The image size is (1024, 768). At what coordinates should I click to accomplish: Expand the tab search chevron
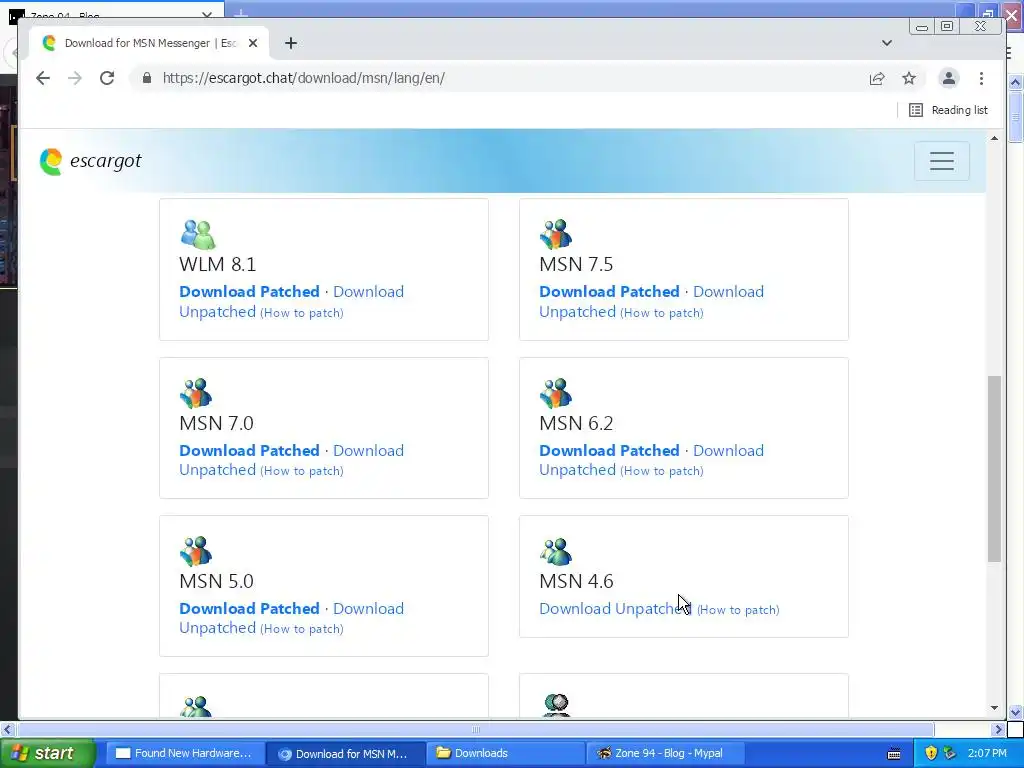click(886, 43)
